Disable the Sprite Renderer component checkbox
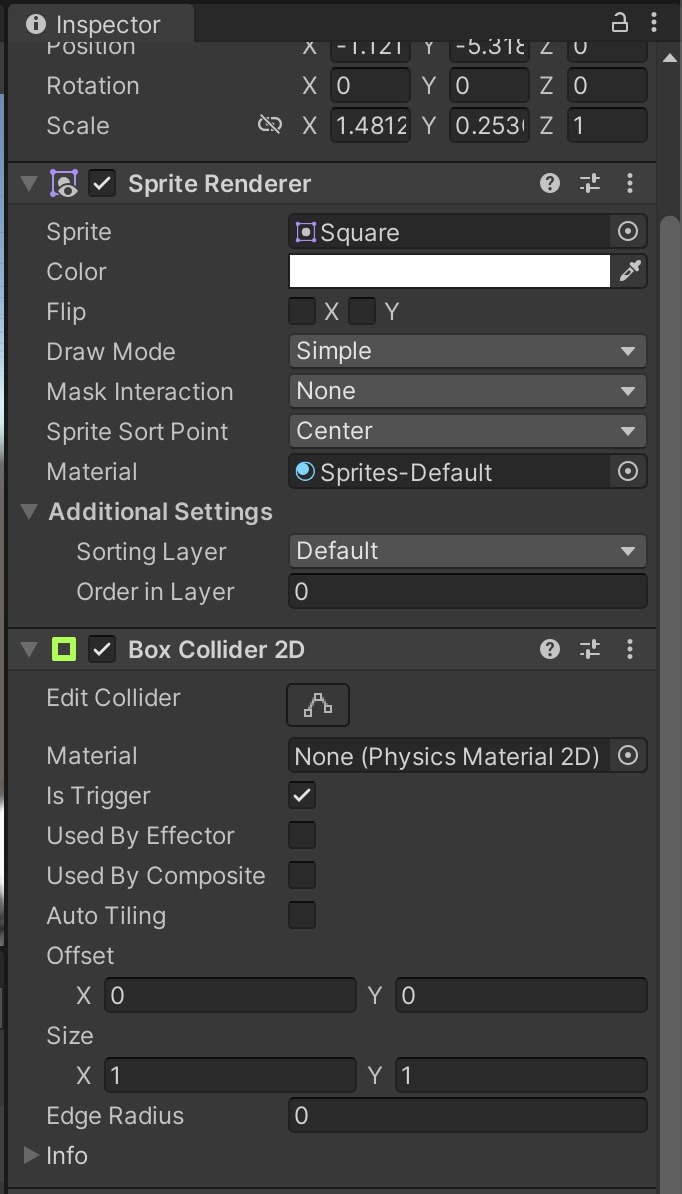Screen dimensions: 682x1194 pyautogui.click(x=102, y=183)
